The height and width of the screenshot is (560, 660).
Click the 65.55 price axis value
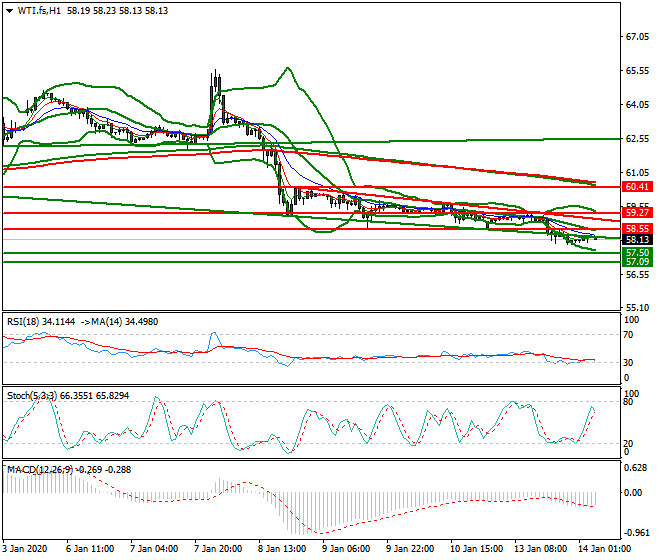(x=637, y=71)
